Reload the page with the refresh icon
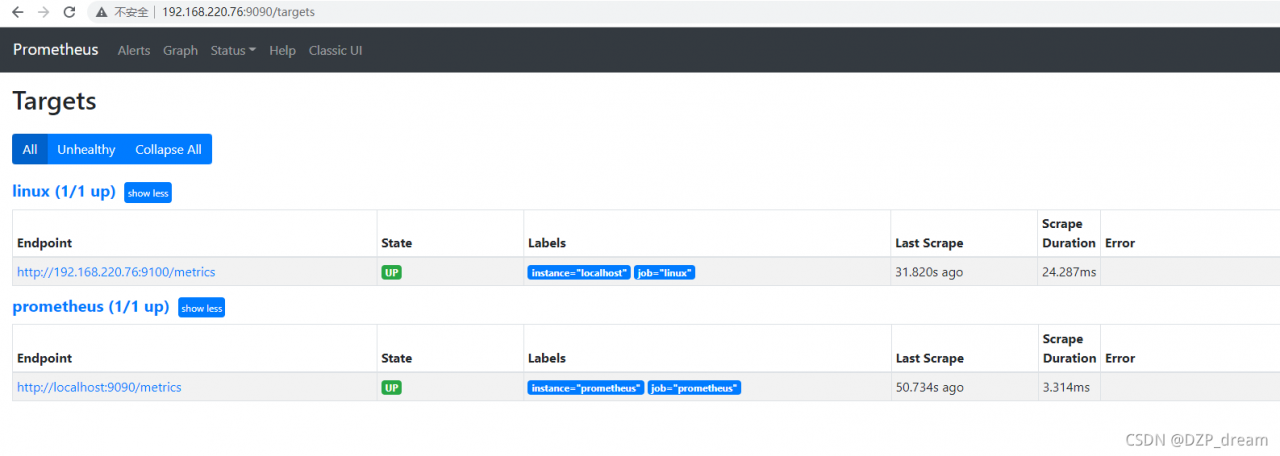 click(69, 12)
